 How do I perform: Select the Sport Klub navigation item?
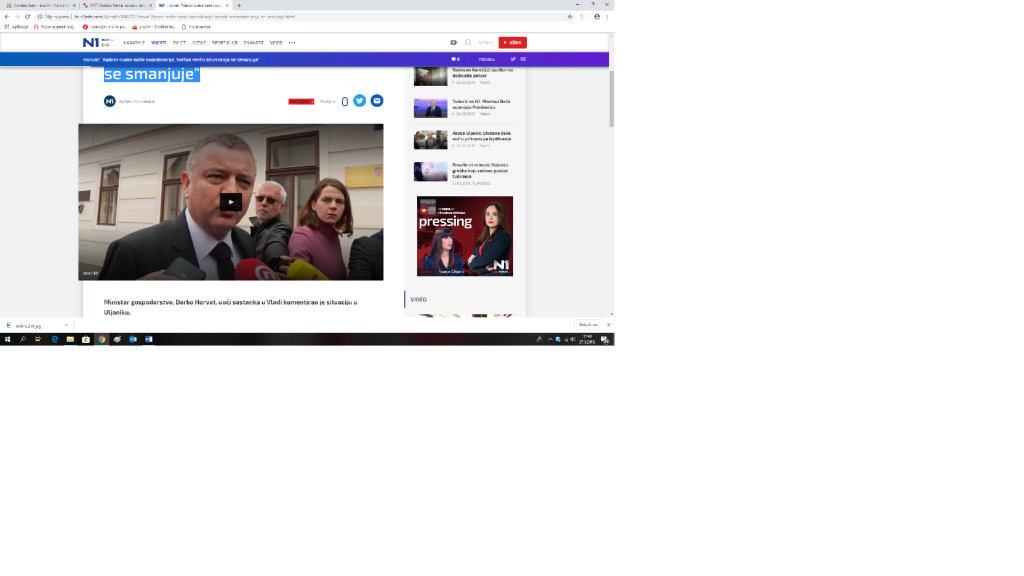[225, 42]
